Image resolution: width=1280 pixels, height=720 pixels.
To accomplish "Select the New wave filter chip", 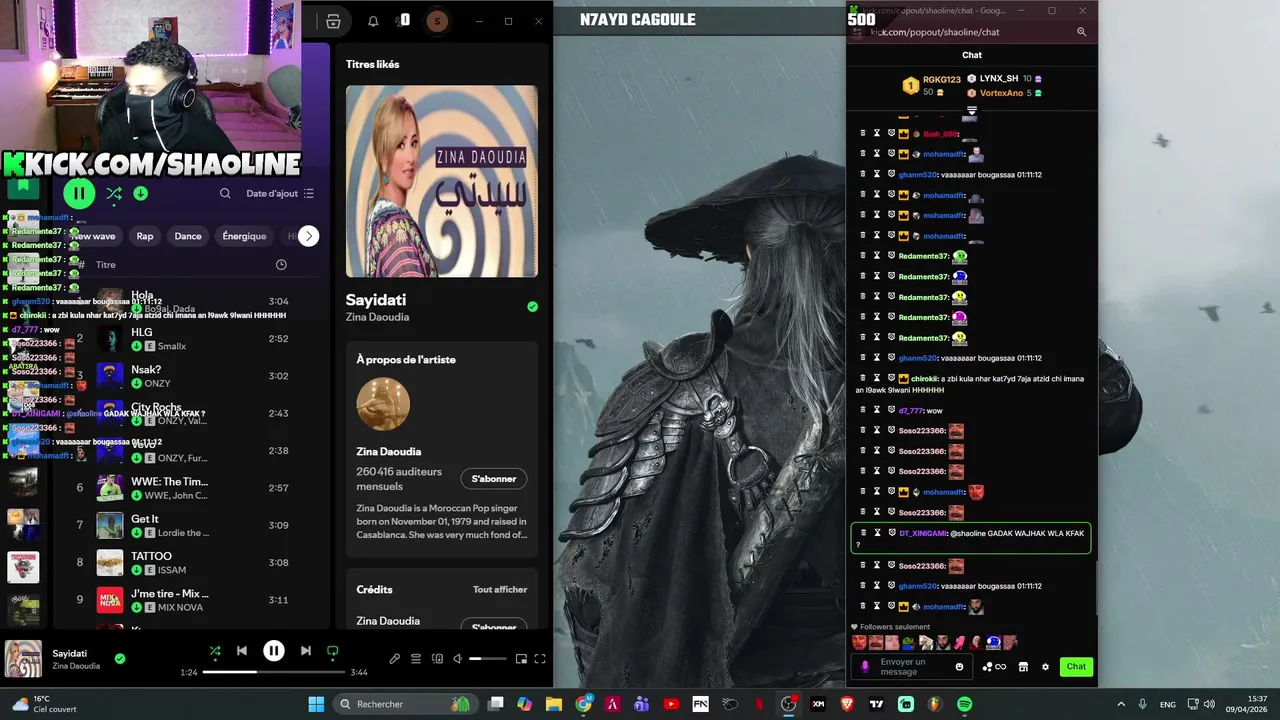I will [x=93, y=236].
